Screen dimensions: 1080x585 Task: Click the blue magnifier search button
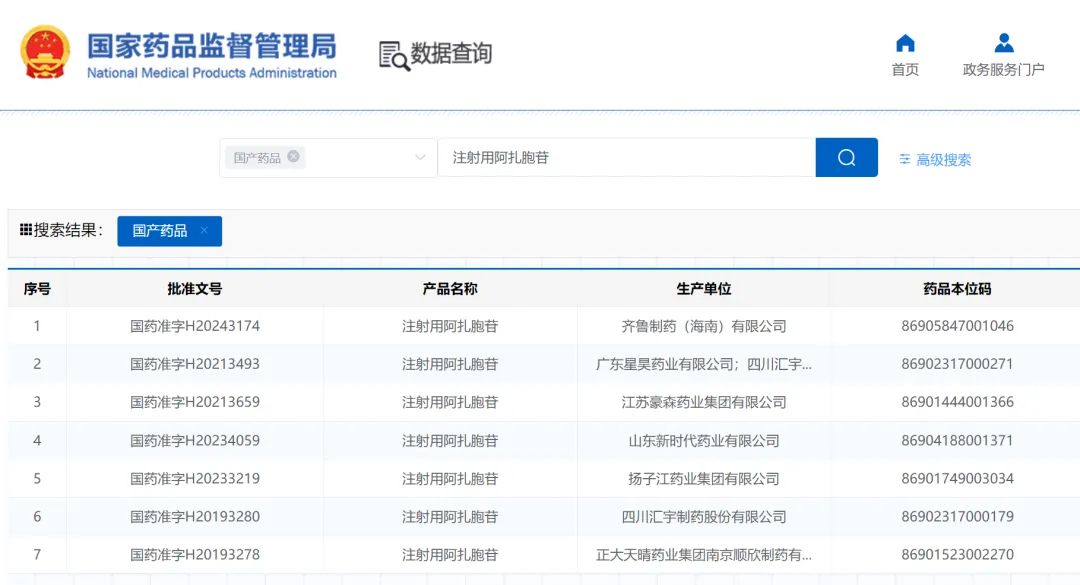pyautogui.click(x=846, y=158)
